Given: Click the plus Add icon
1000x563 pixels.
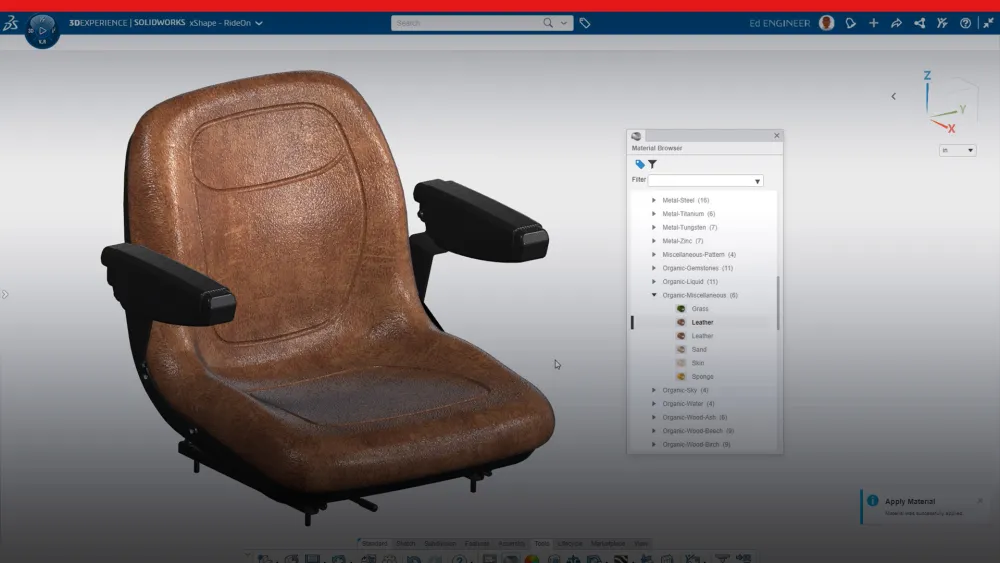Looking at the screenshot, I should [873, 23].
